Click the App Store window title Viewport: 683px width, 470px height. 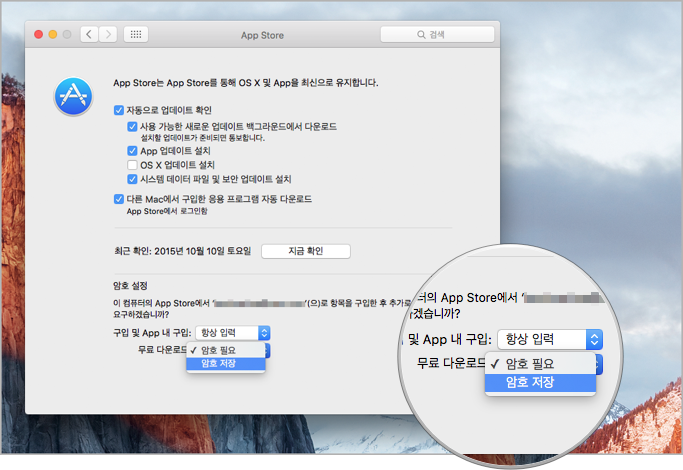262,35
